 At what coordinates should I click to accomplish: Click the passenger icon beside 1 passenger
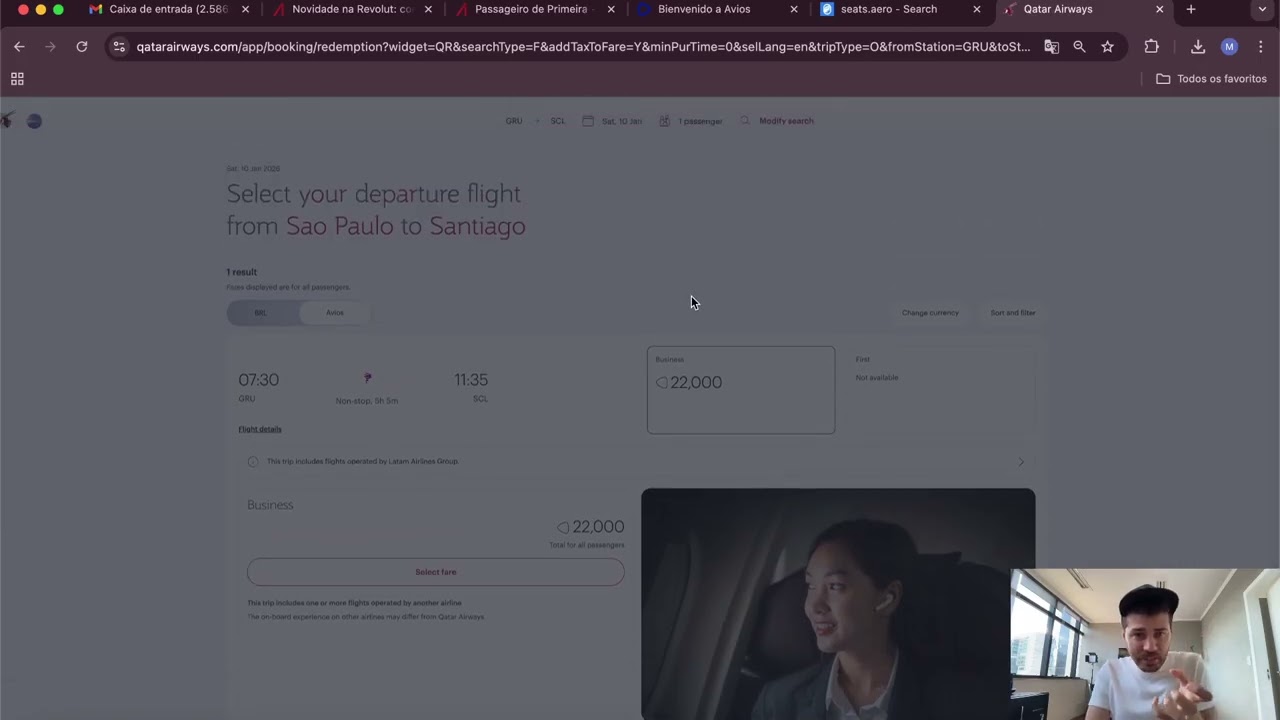tap(664, 121)
